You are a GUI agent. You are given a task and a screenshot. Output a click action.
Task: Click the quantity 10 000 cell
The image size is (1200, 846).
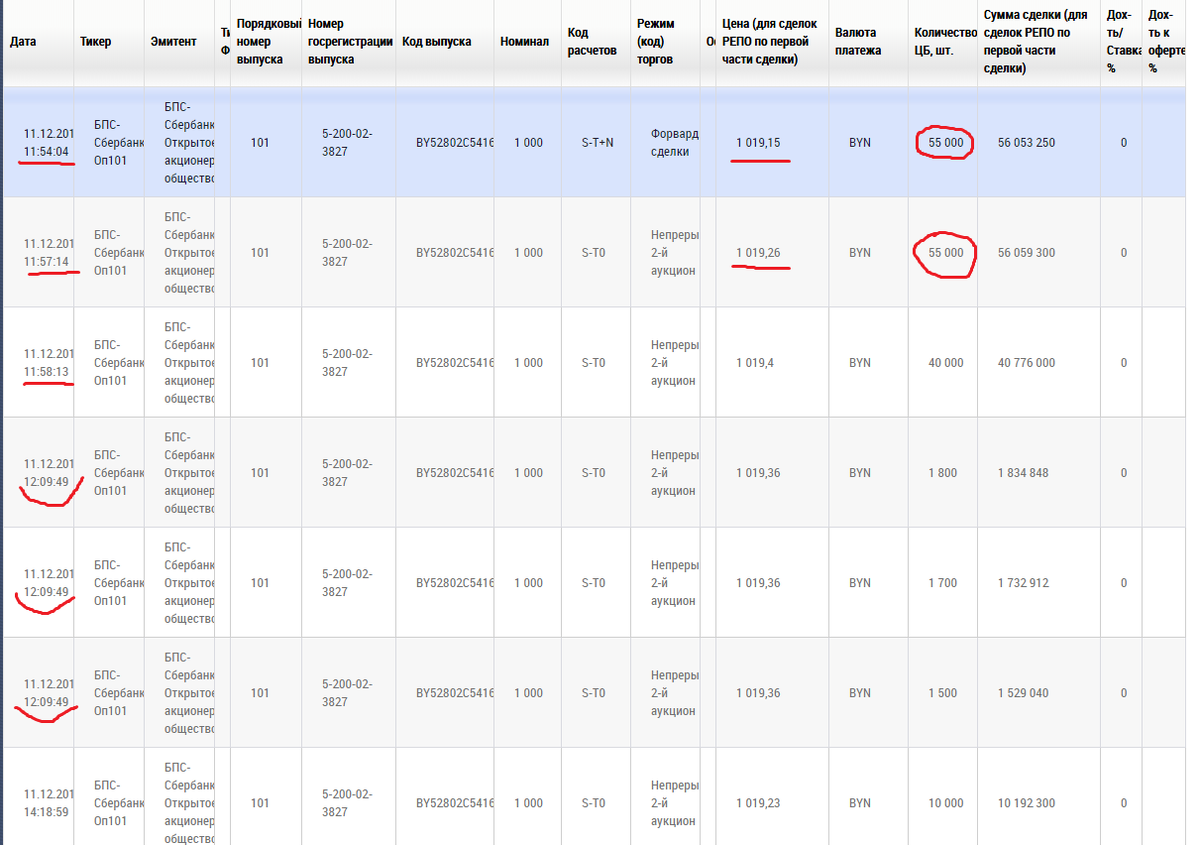(x=946, y=803)
